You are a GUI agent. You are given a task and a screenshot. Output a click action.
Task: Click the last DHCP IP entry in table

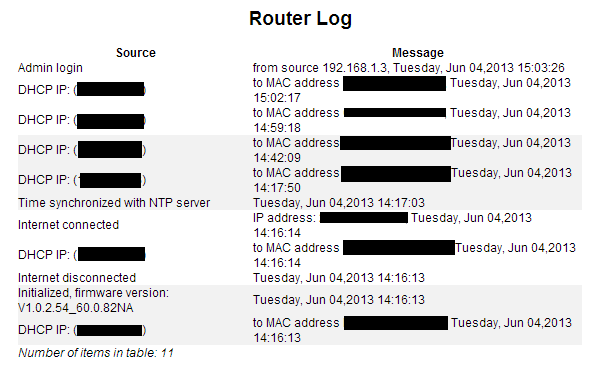[82, 330]
